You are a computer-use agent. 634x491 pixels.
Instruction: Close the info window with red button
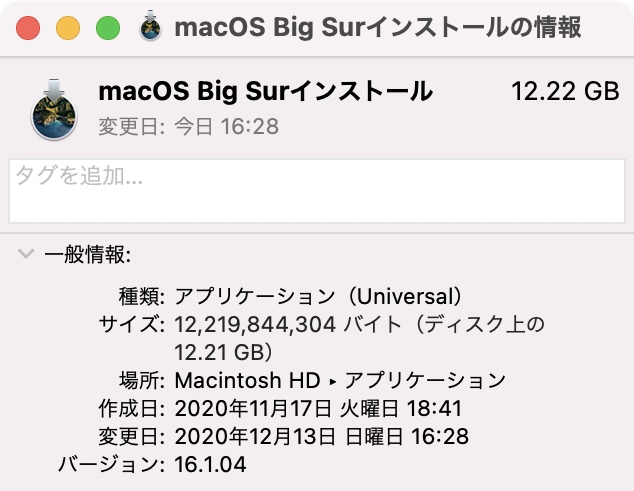tap(28, 28)
